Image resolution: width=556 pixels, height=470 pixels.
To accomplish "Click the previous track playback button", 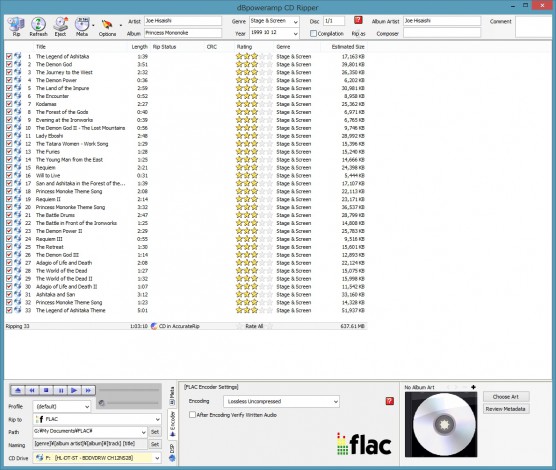I will 32,390.
